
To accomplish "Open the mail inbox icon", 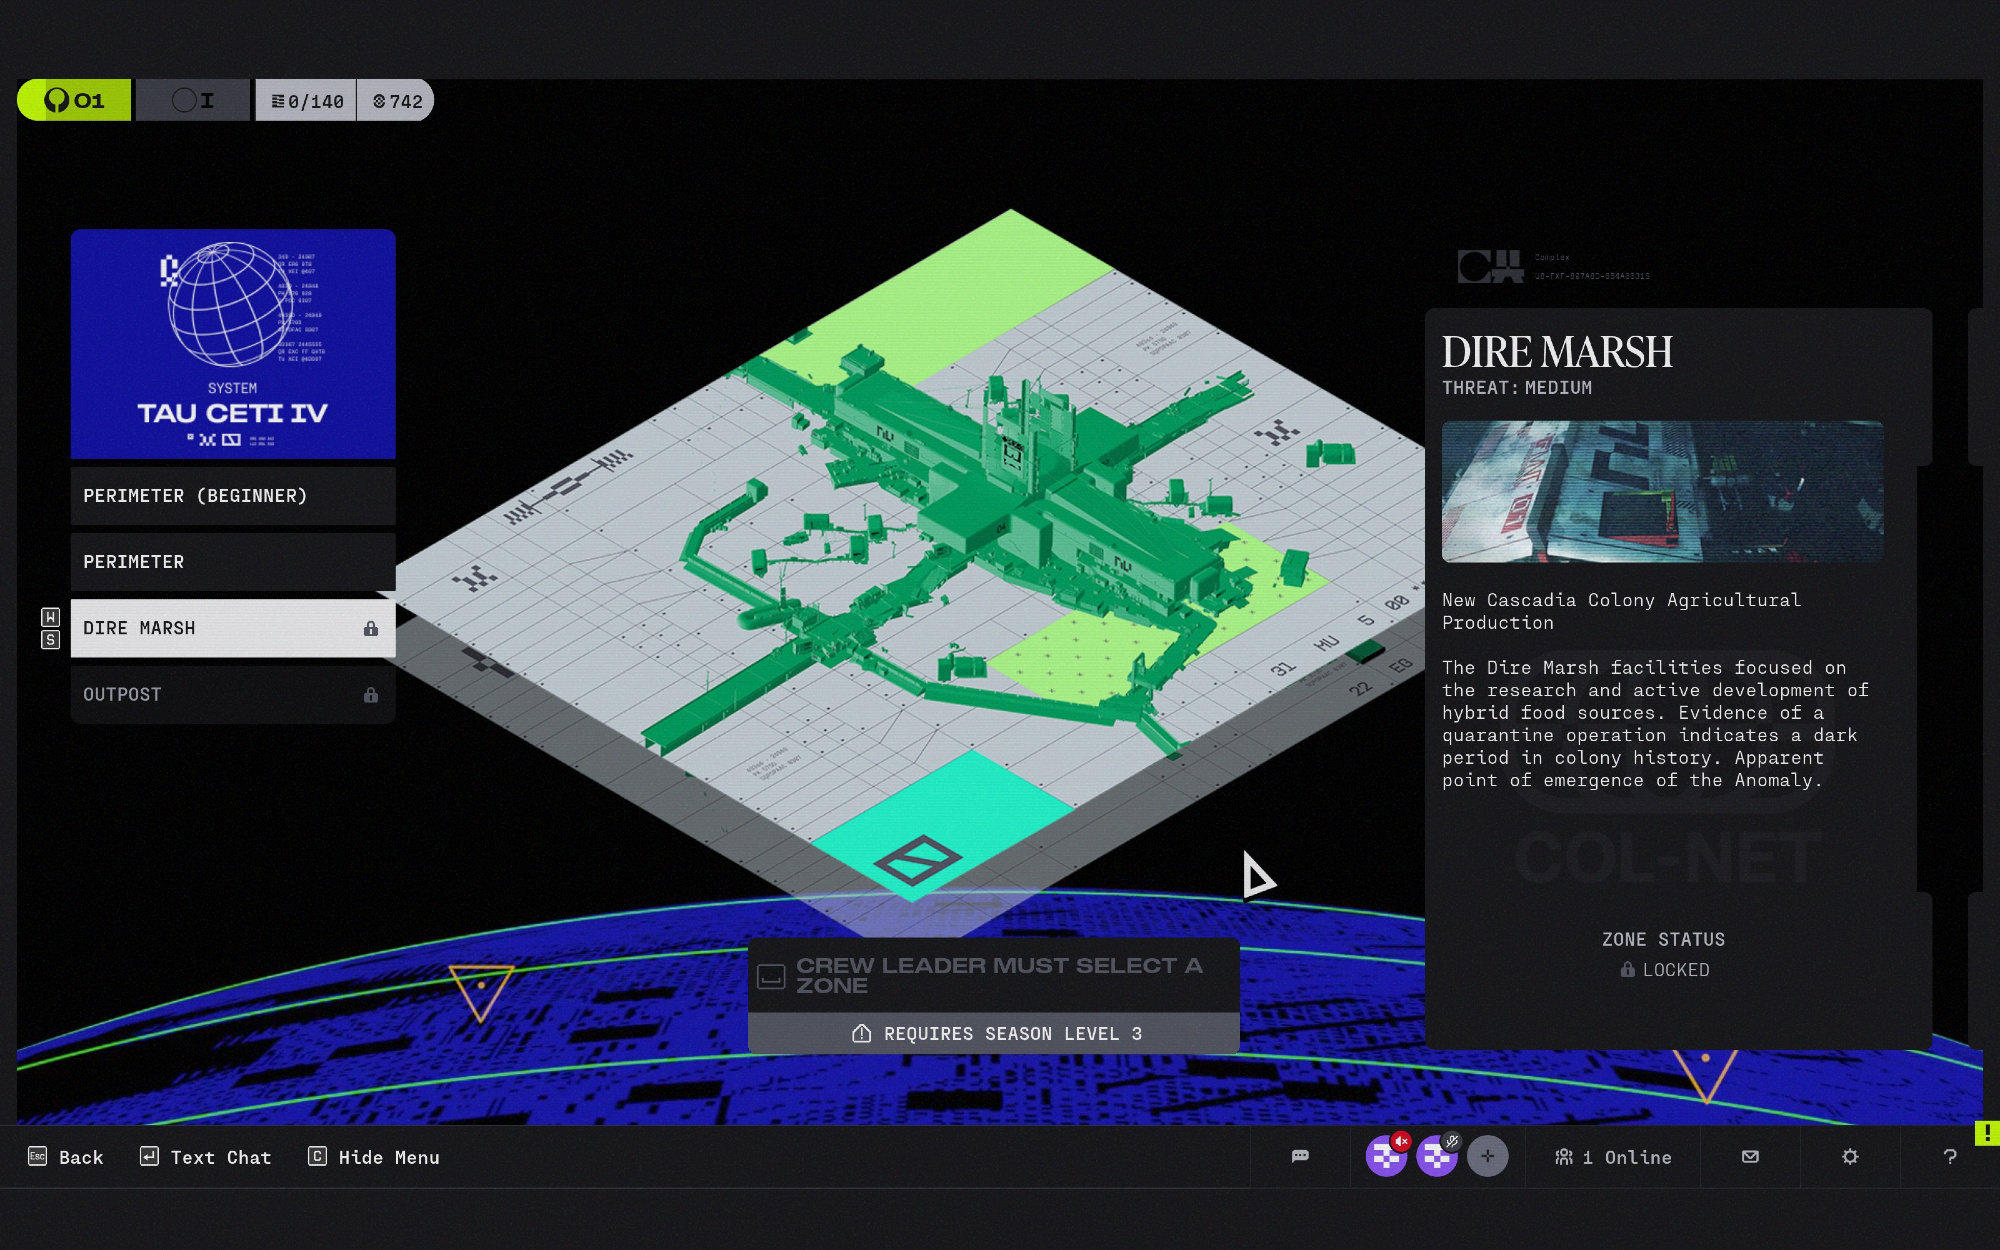I will (1750, 1156).
